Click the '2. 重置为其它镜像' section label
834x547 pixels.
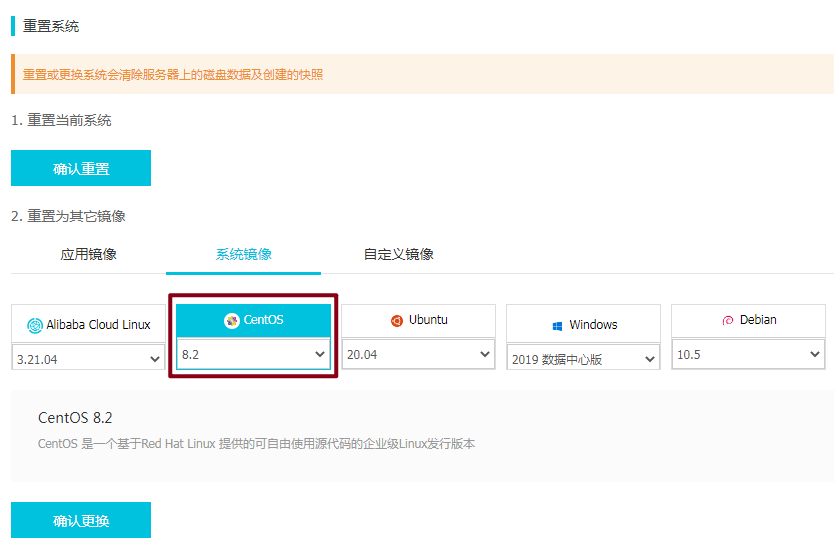pyautogui.click(x=68, y=216)
